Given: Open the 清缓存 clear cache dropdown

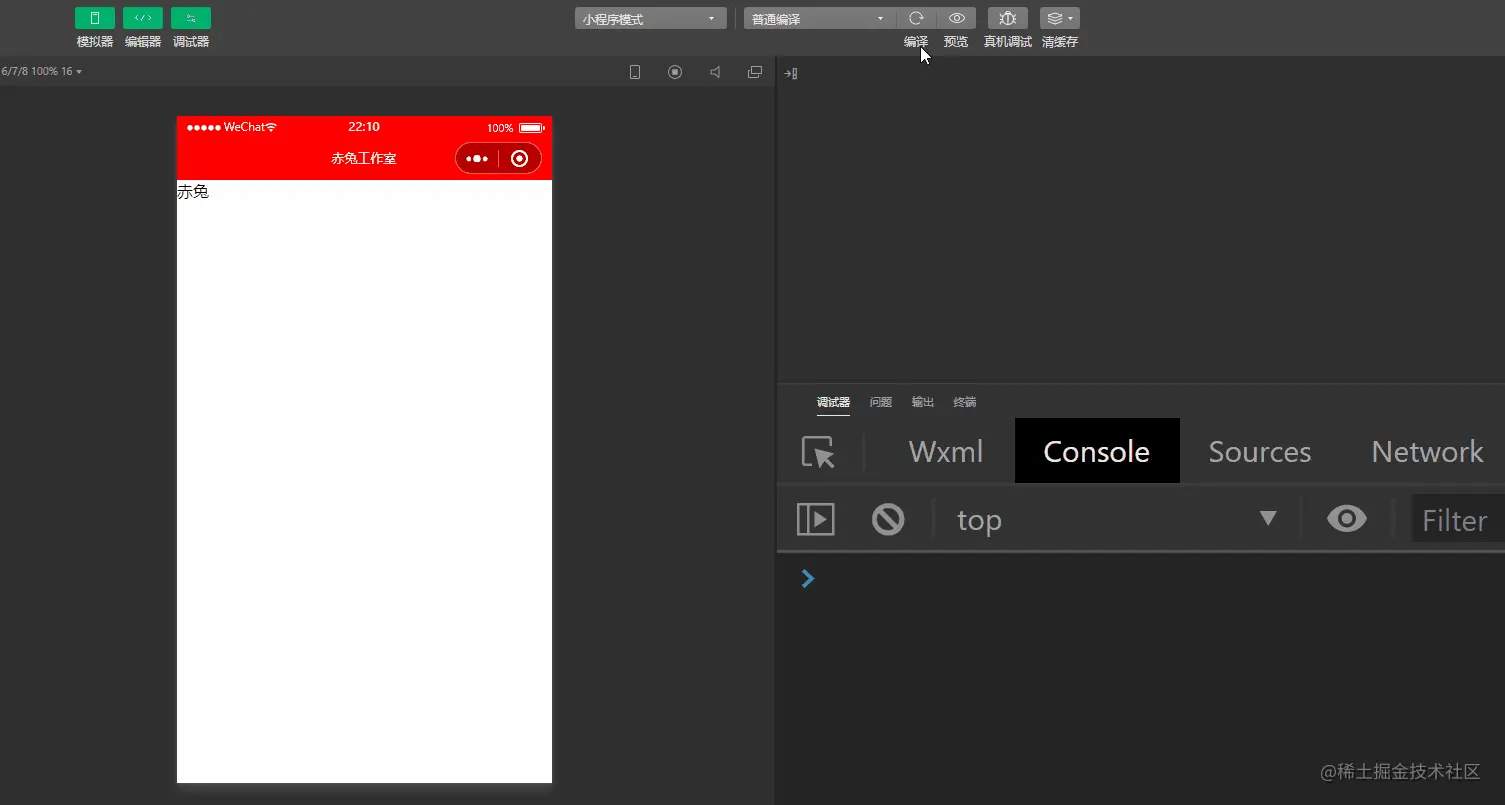Looking at the screenshot, I should pyautogui.click(x=1060, y=18).
